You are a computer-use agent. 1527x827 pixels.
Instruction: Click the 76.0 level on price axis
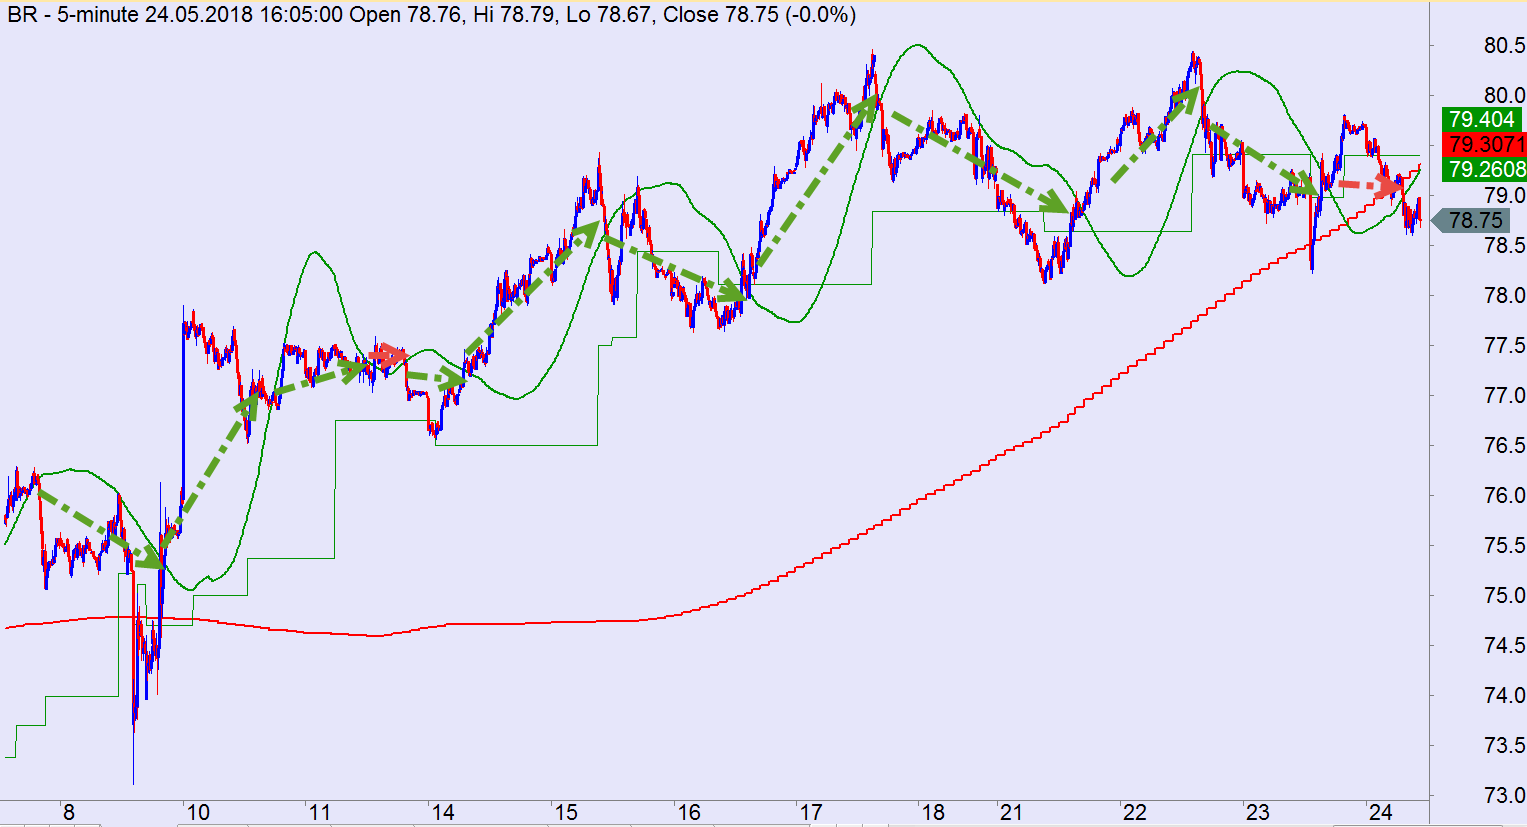click(1504, 496)
